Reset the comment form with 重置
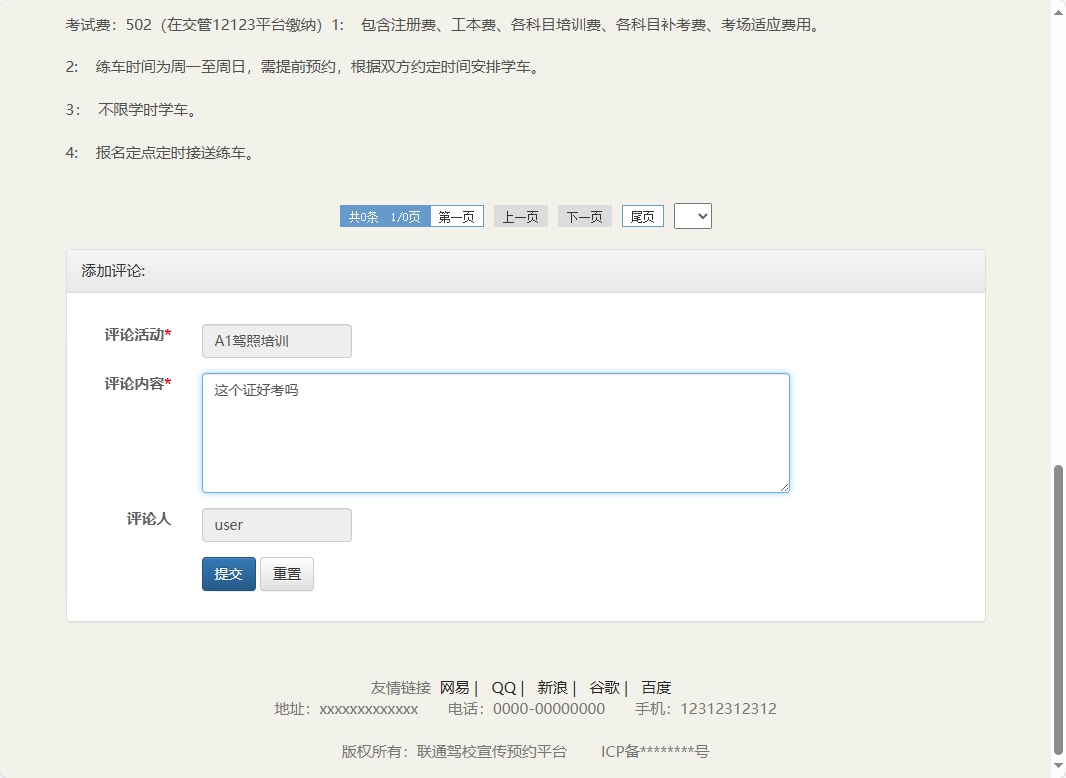The image size is (1066, 778). (x=287, y=573)
